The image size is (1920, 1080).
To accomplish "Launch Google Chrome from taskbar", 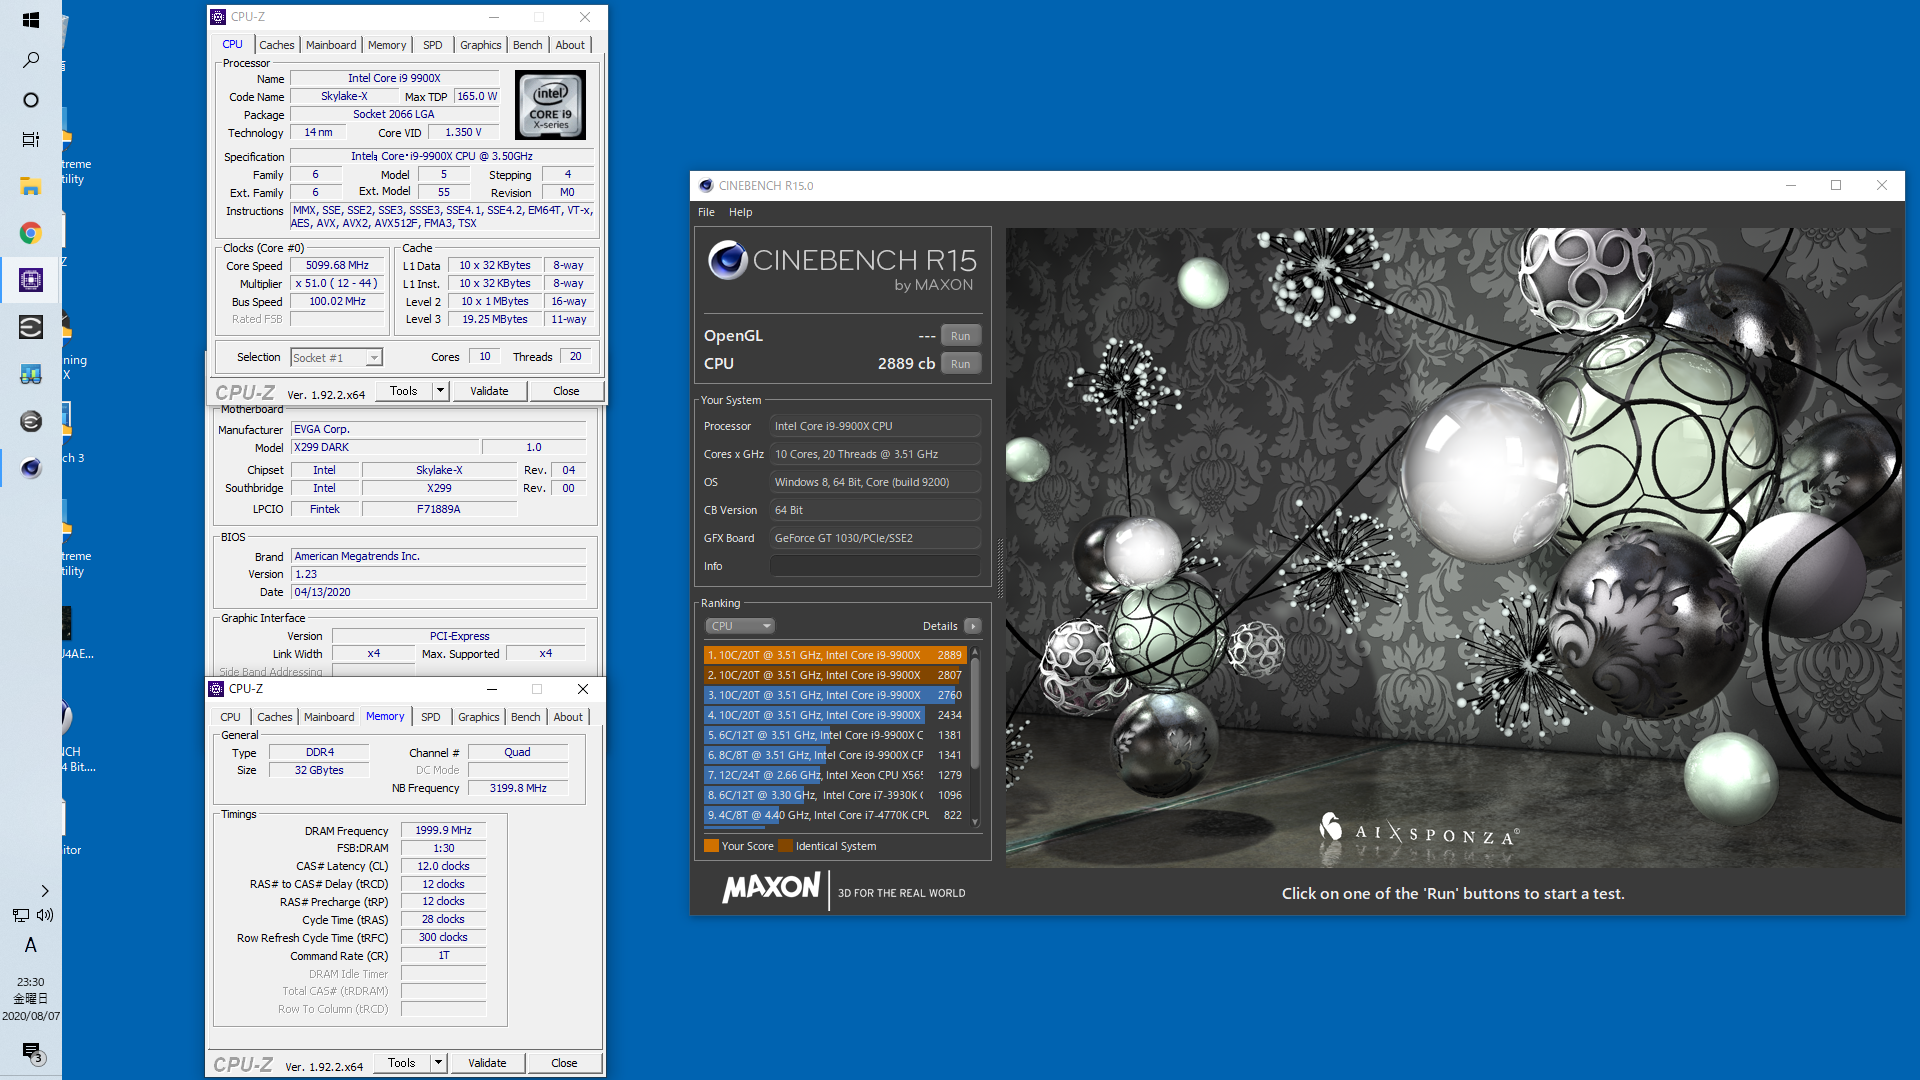I will point(30,233).
